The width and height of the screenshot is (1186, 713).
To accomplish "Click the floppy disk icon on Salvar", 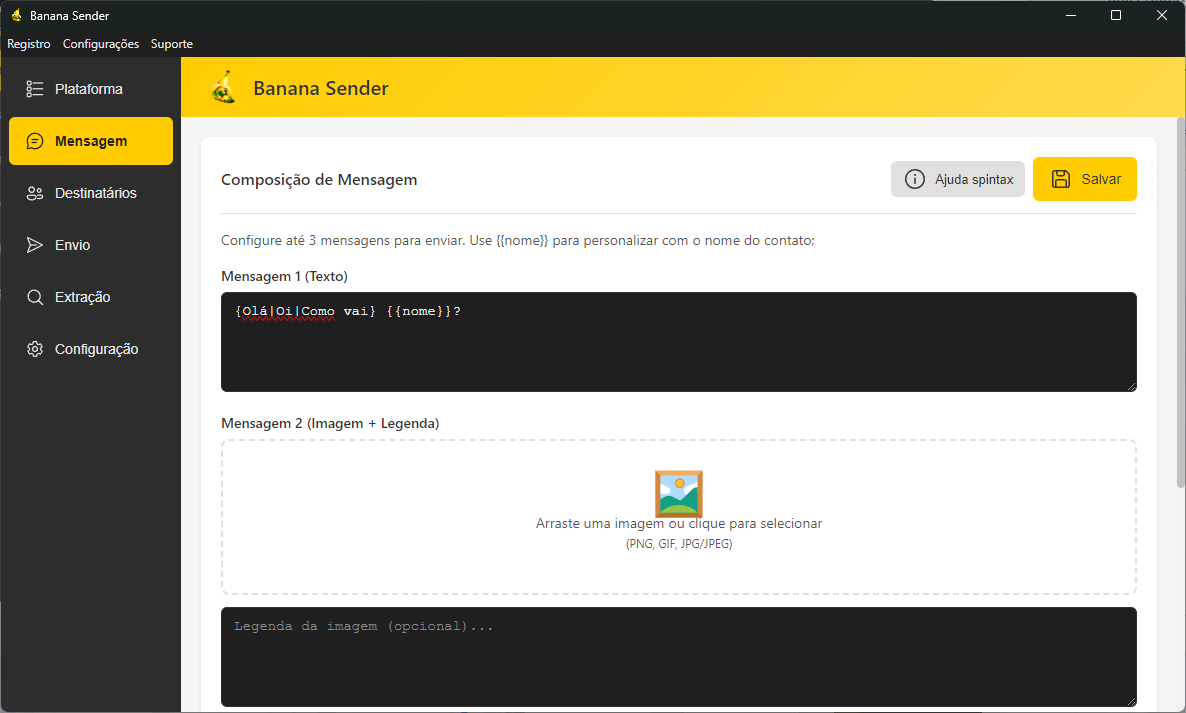I will 1060,179.
